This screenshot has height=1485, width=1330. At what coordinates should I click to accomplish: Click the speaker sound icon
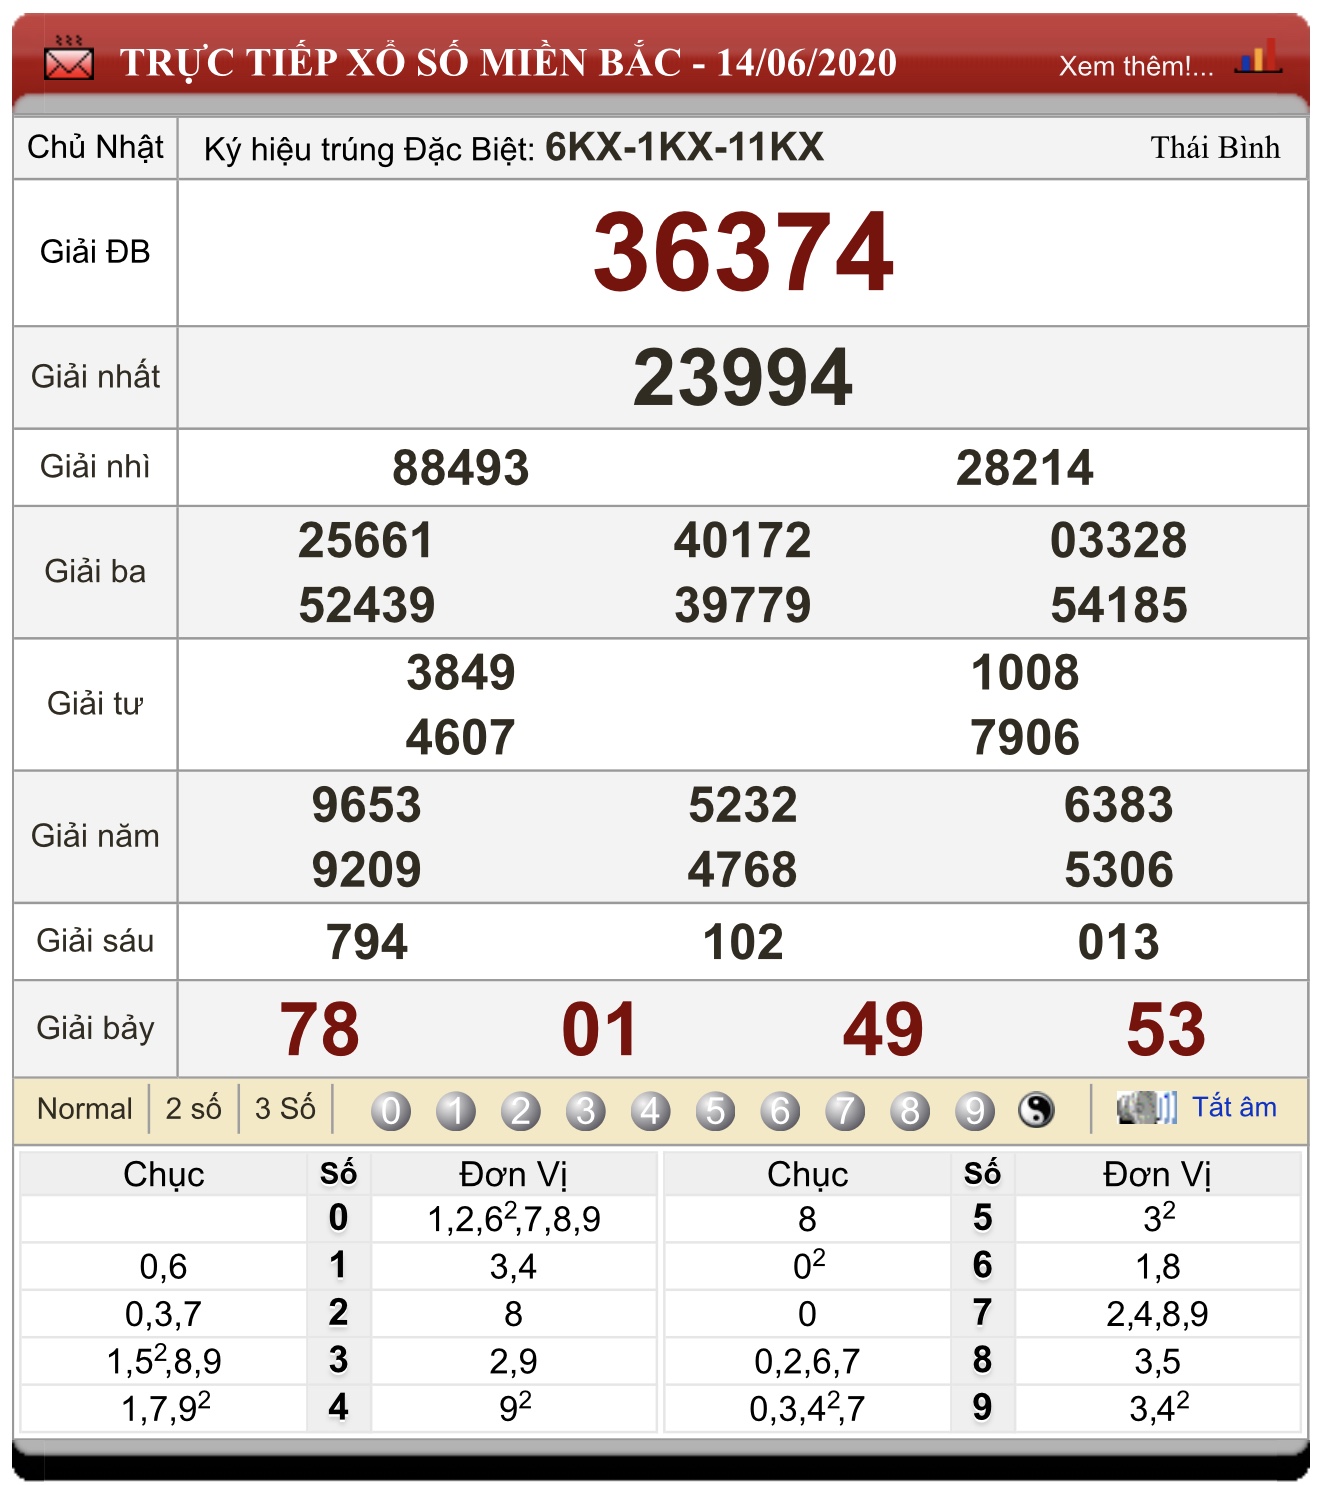1147,1108
